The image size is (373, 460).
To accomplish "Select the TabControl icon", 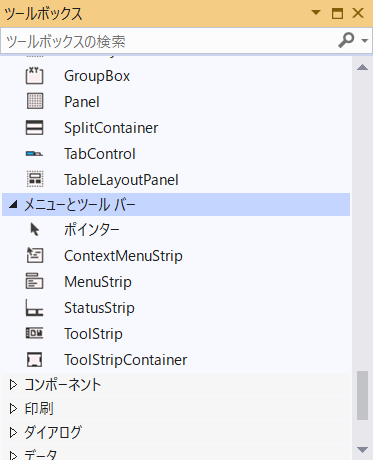I will [34, 154].
